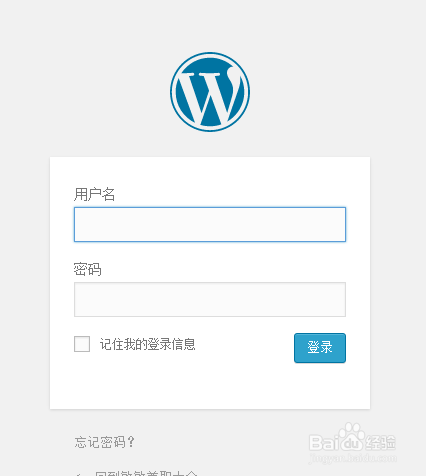Click the 记住我的登录信息 label text
This screenshot has height=476, width=426.
[148, 344]
